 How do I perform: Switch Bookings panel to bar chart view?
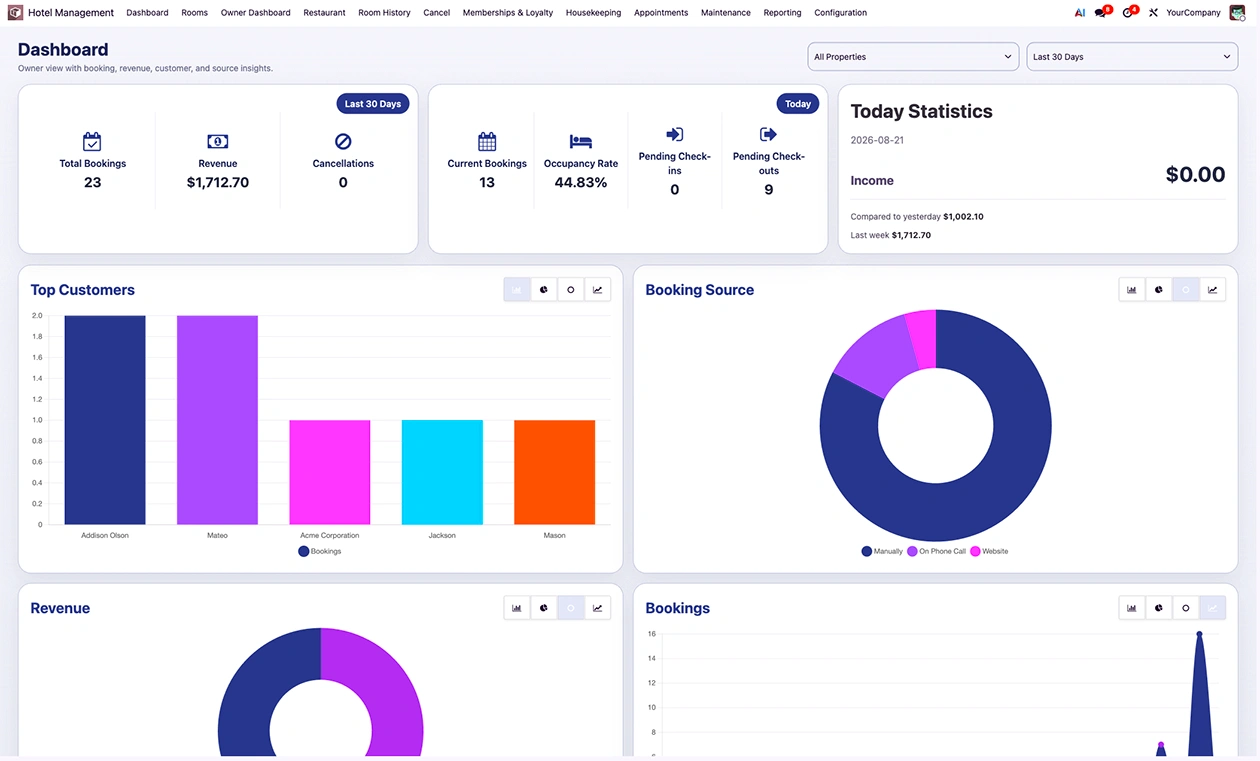tap(1132, 608)
